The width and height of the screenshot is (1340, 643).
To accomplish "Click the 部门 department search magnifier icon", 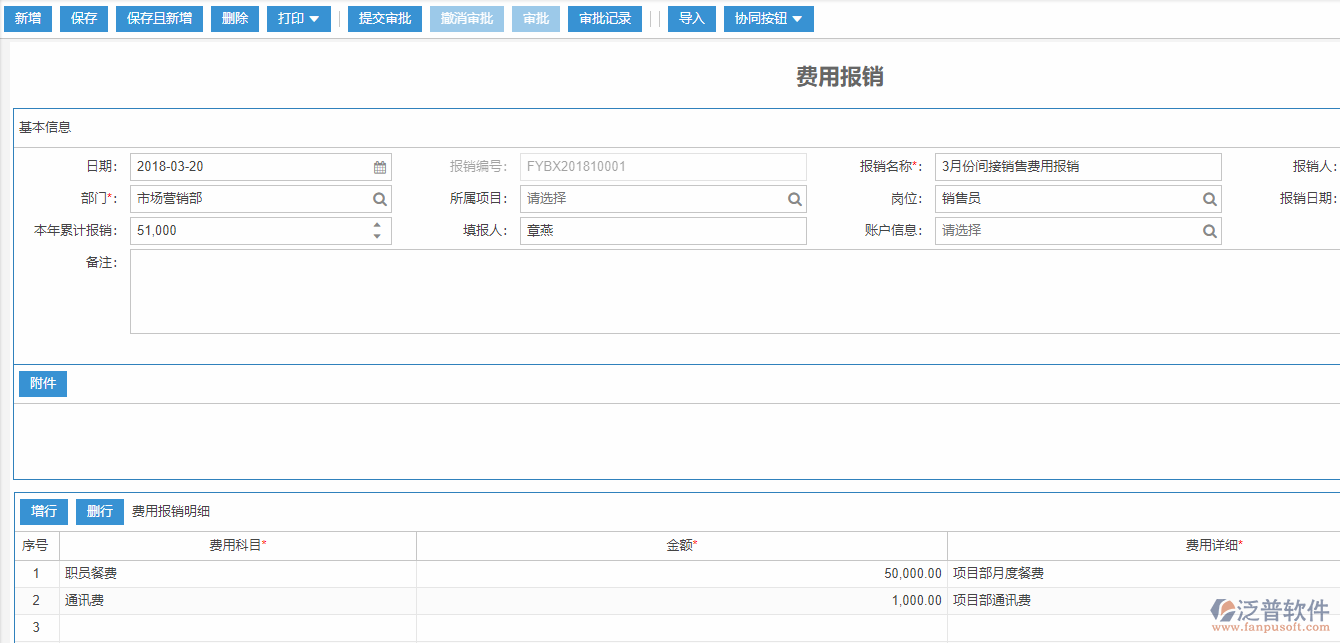I will tap(378, 198).
